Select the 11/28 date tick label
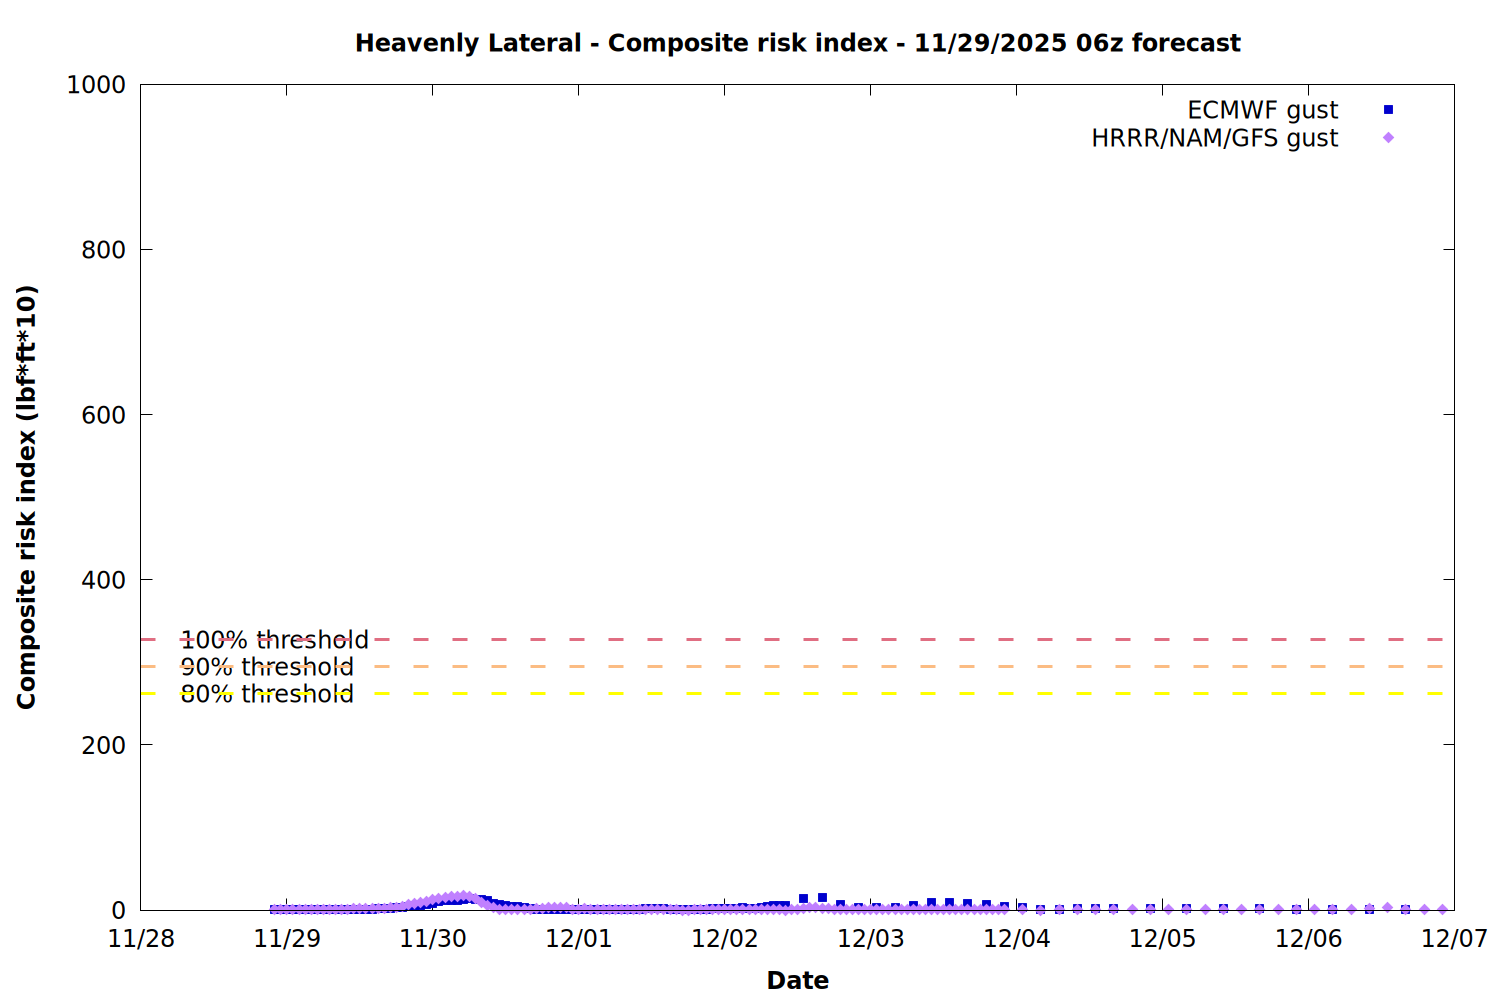Image resolution: width=1500 pixels, height=1000 pixels. coord(141,939)
